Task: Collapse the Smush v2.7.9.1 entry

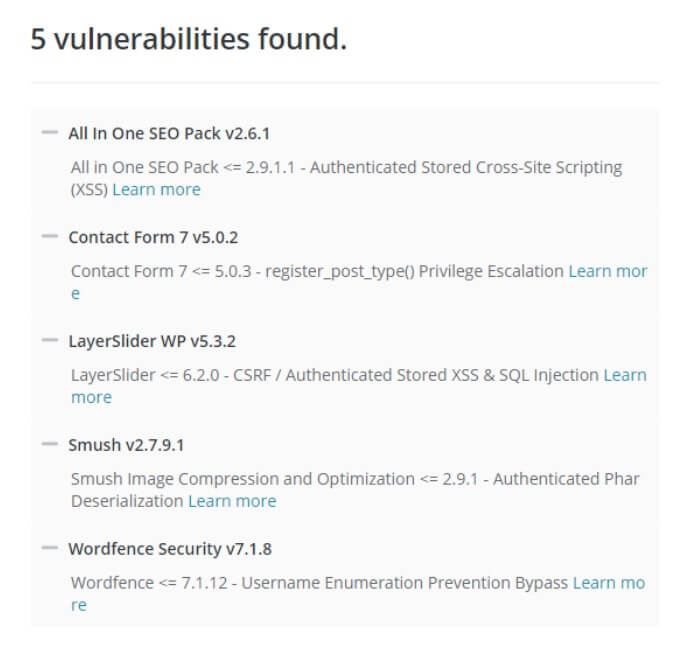Action: 50,444
